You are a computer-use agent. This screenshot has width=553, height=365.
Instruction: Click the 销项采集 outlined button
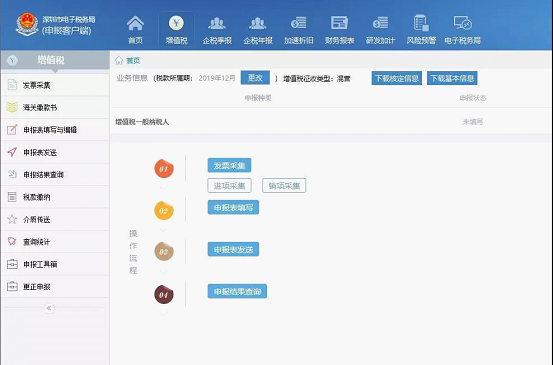pyautogui.click(x=284, y=185)
